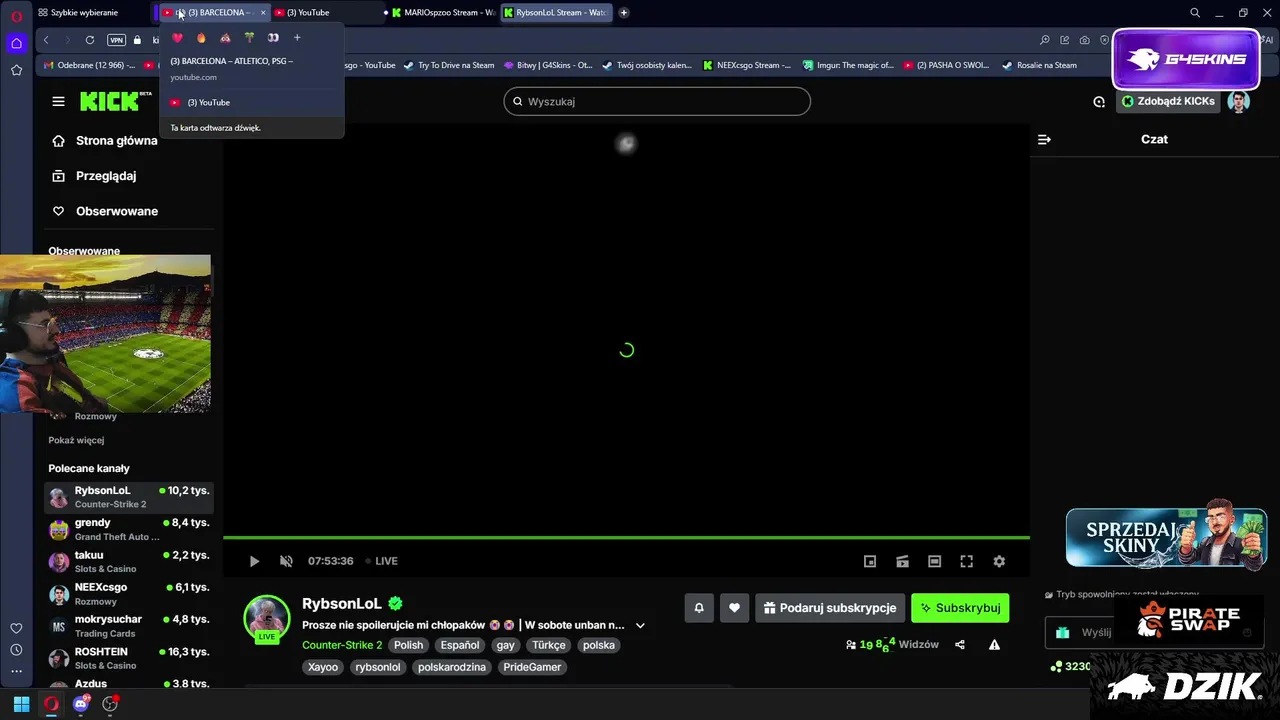1280x720 pixels.
Task: Reload the current page
Action: pos(90,40)
